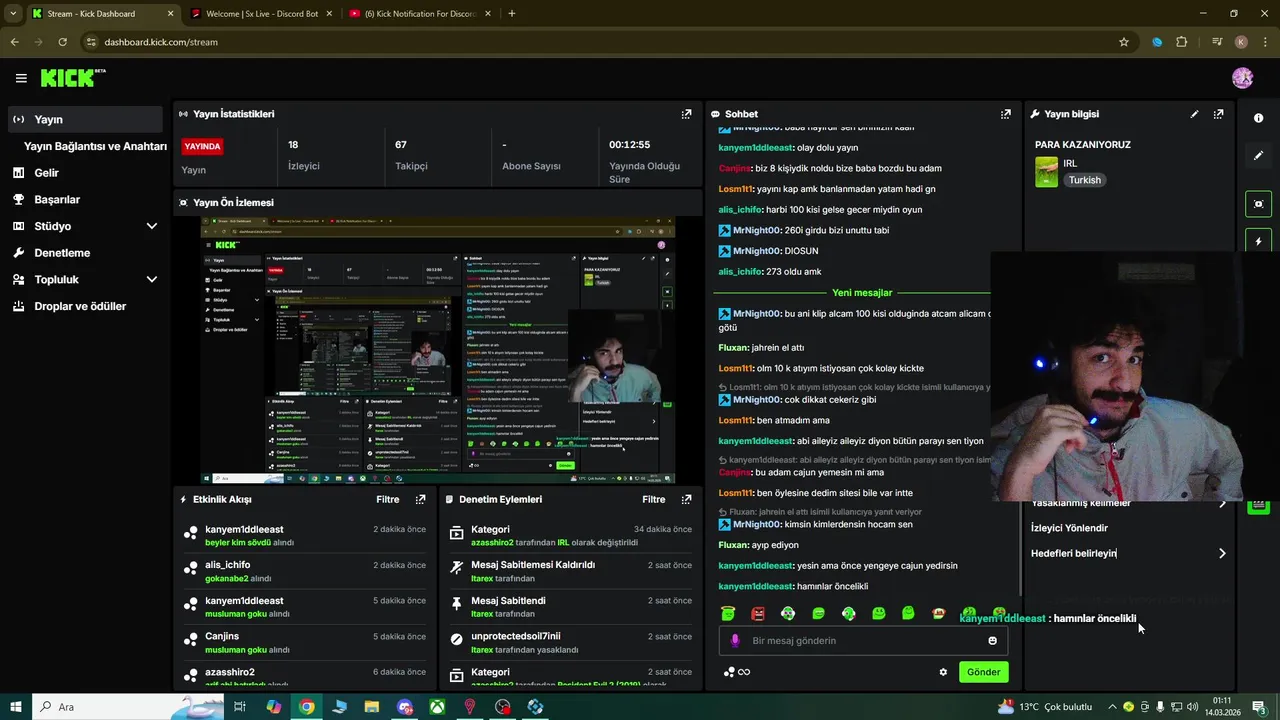
Task: Open chat settings gear beside Gönder
Action: (x=942, y=672)
